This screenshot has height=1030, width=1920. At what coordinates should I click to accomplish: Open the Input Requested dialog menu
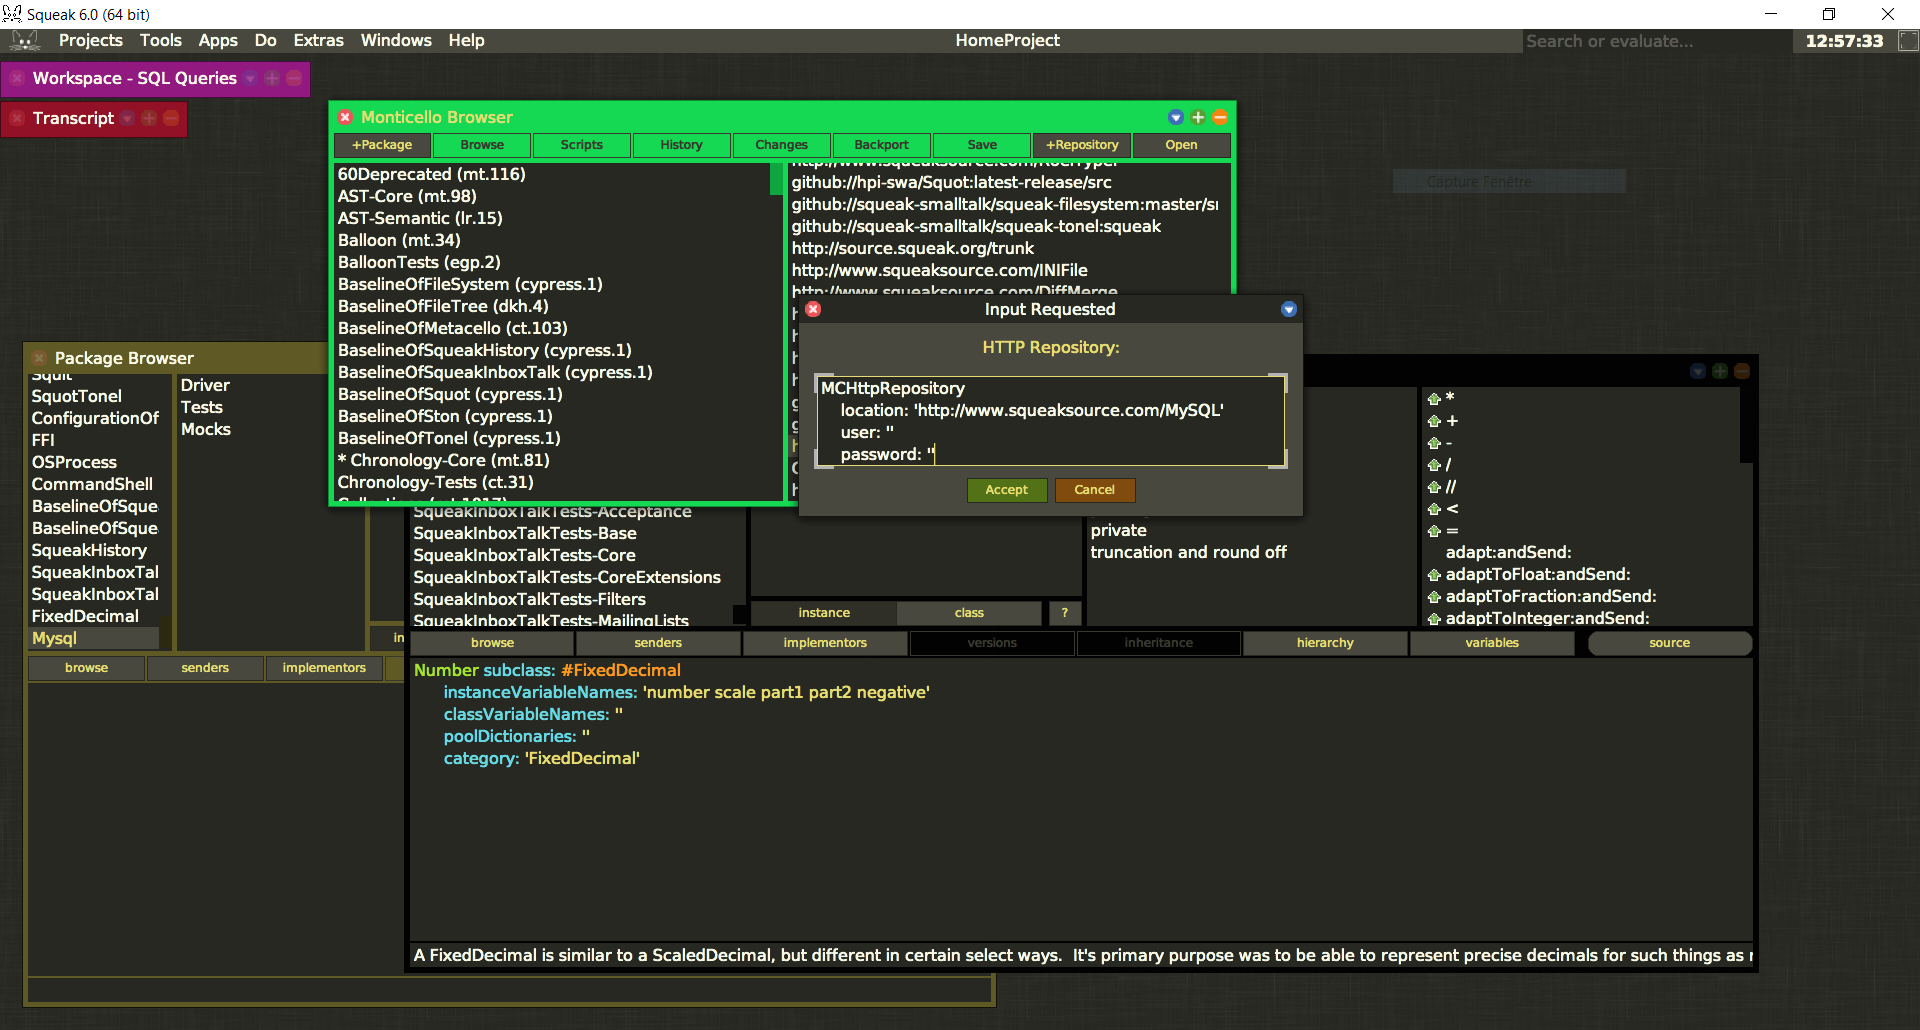tap(1289, 309)
